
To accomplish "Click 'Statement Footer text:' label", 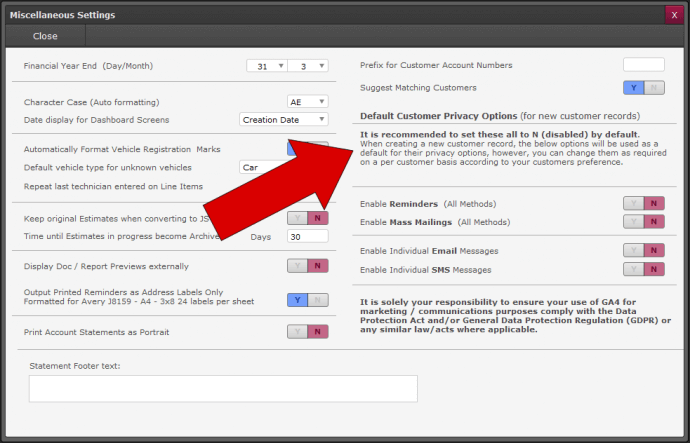I will (x=75, y=366).
